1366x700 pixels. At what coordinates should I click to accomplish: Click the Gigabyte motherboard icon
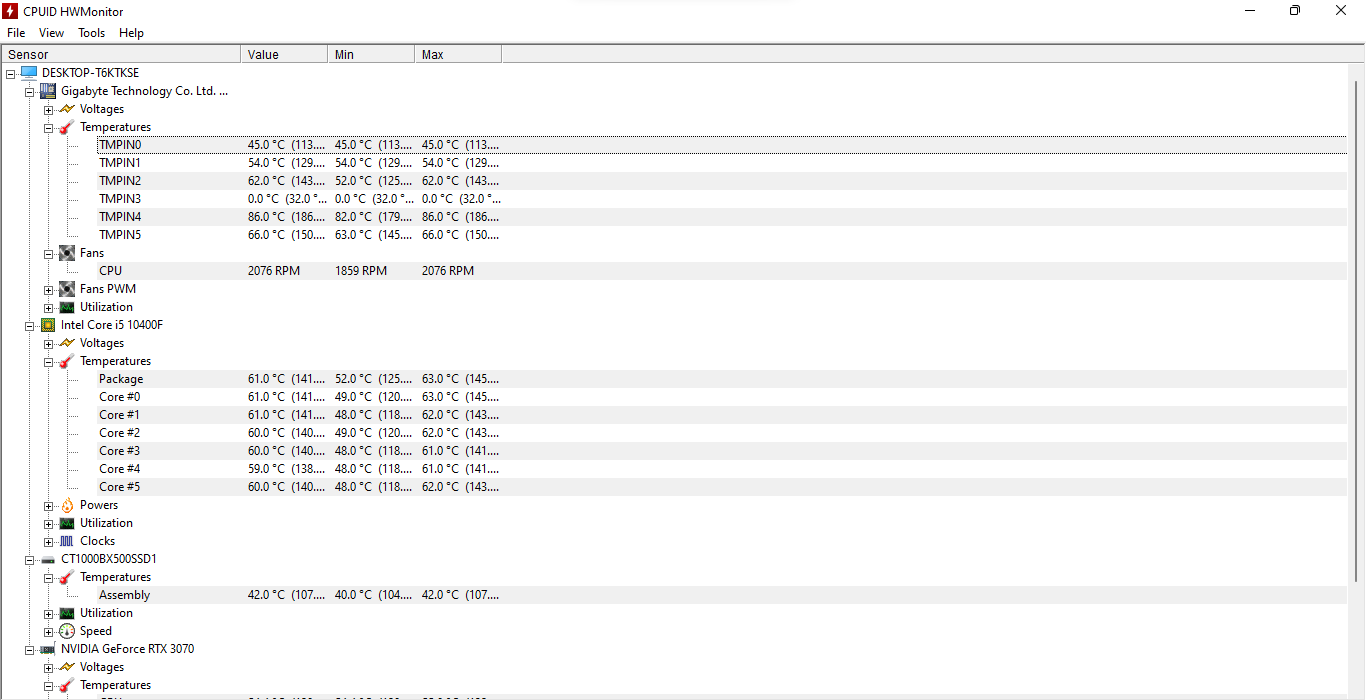(48, 91)
